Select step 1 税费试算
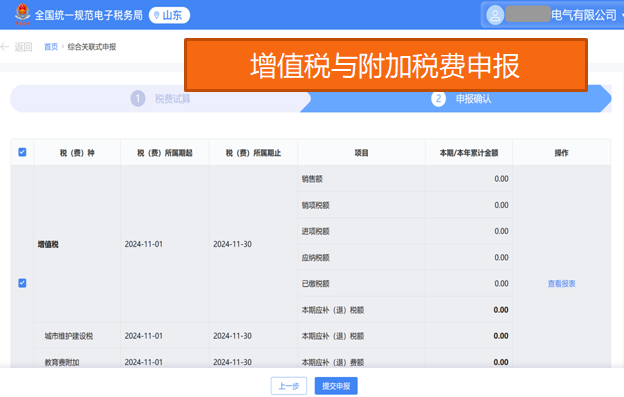 coord(161,99)
